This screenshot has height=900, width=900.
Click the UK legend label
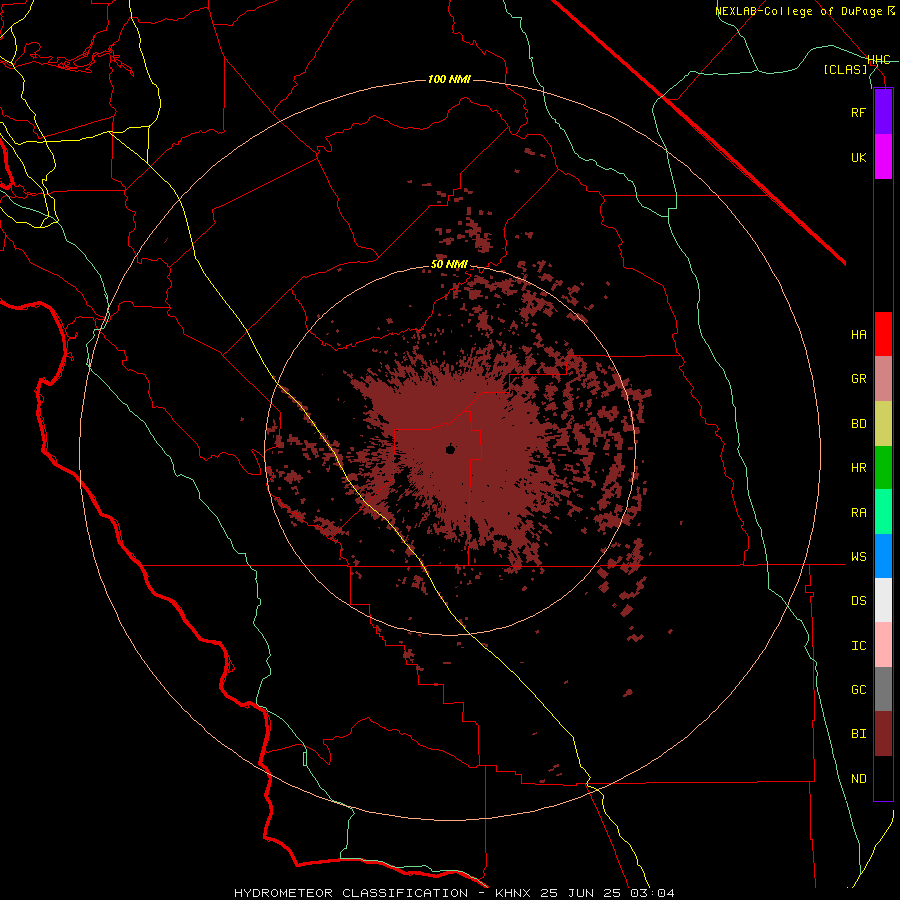click(858, 157)
